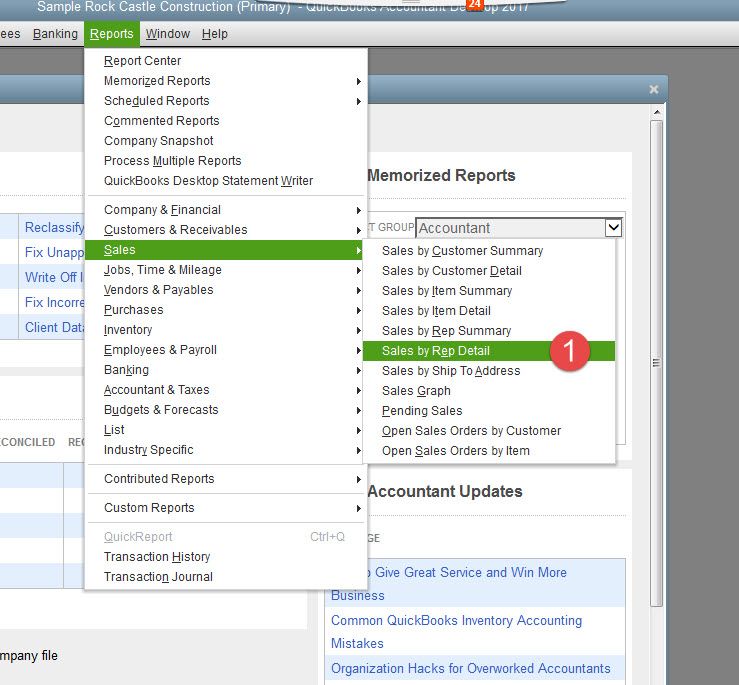Viewport: 739px width, 685px height.
Task: Expand Inventory submenu
Action: coord(225,330)
